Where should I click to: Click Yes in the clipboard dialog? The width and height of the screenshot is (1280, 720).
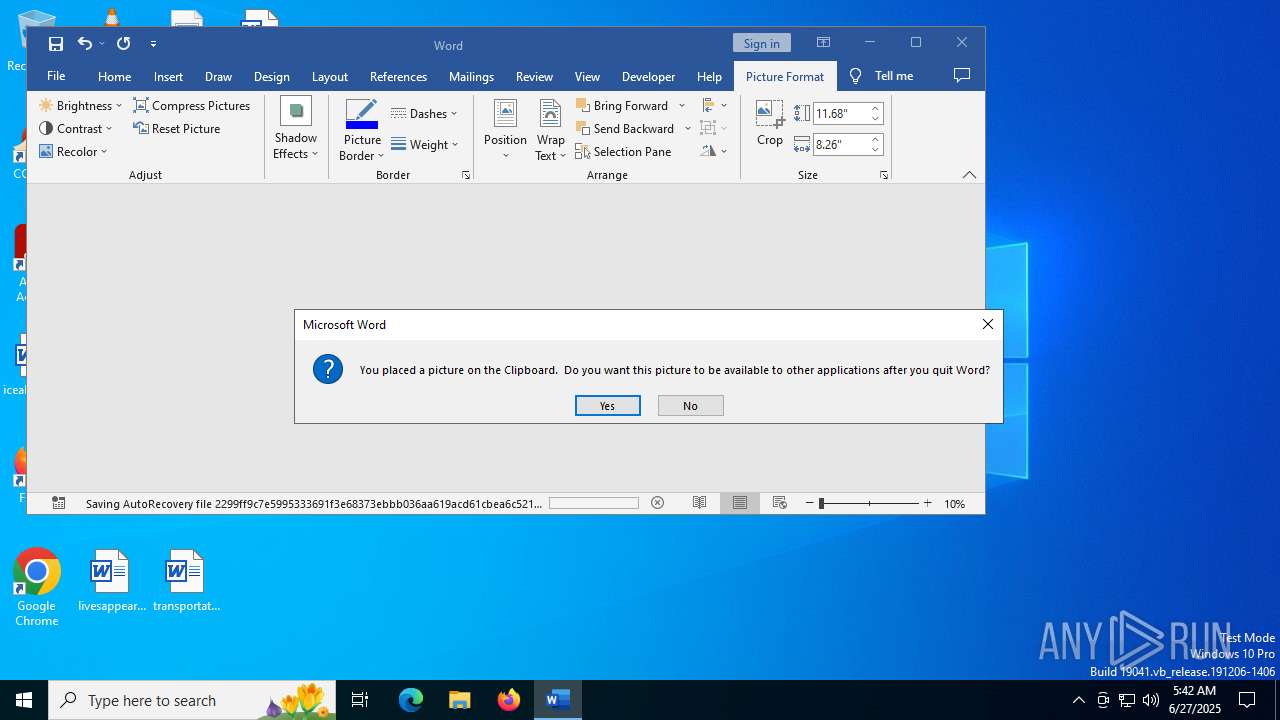607,405
